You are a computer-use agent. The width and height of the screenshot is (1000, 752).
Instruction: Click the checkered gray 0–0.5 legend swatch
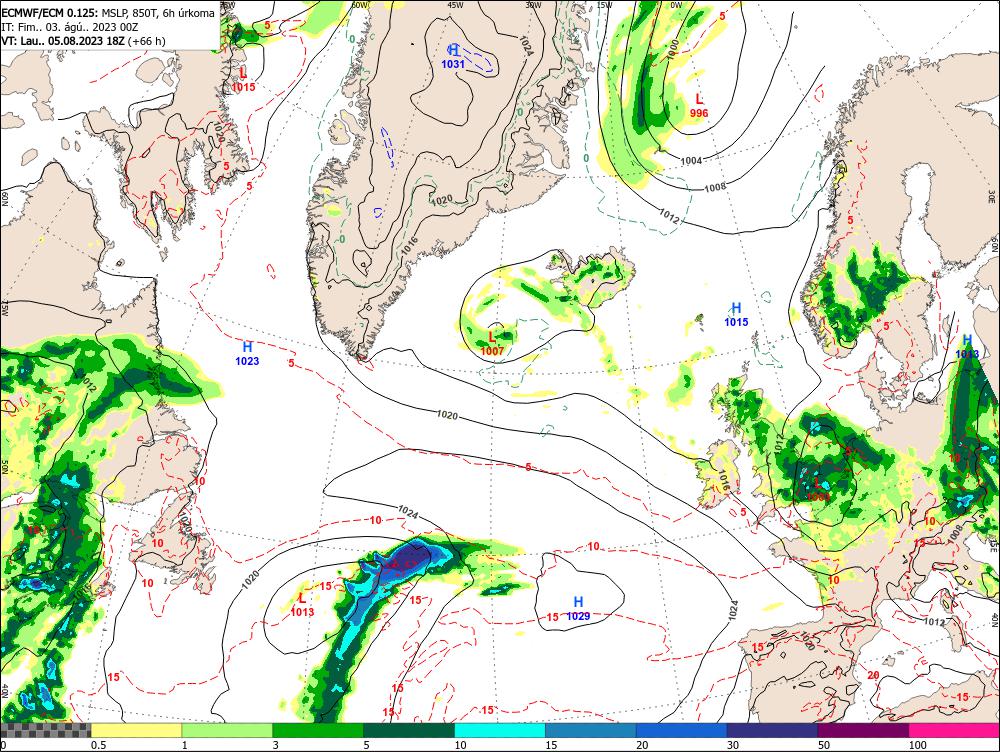click(45, 730)
